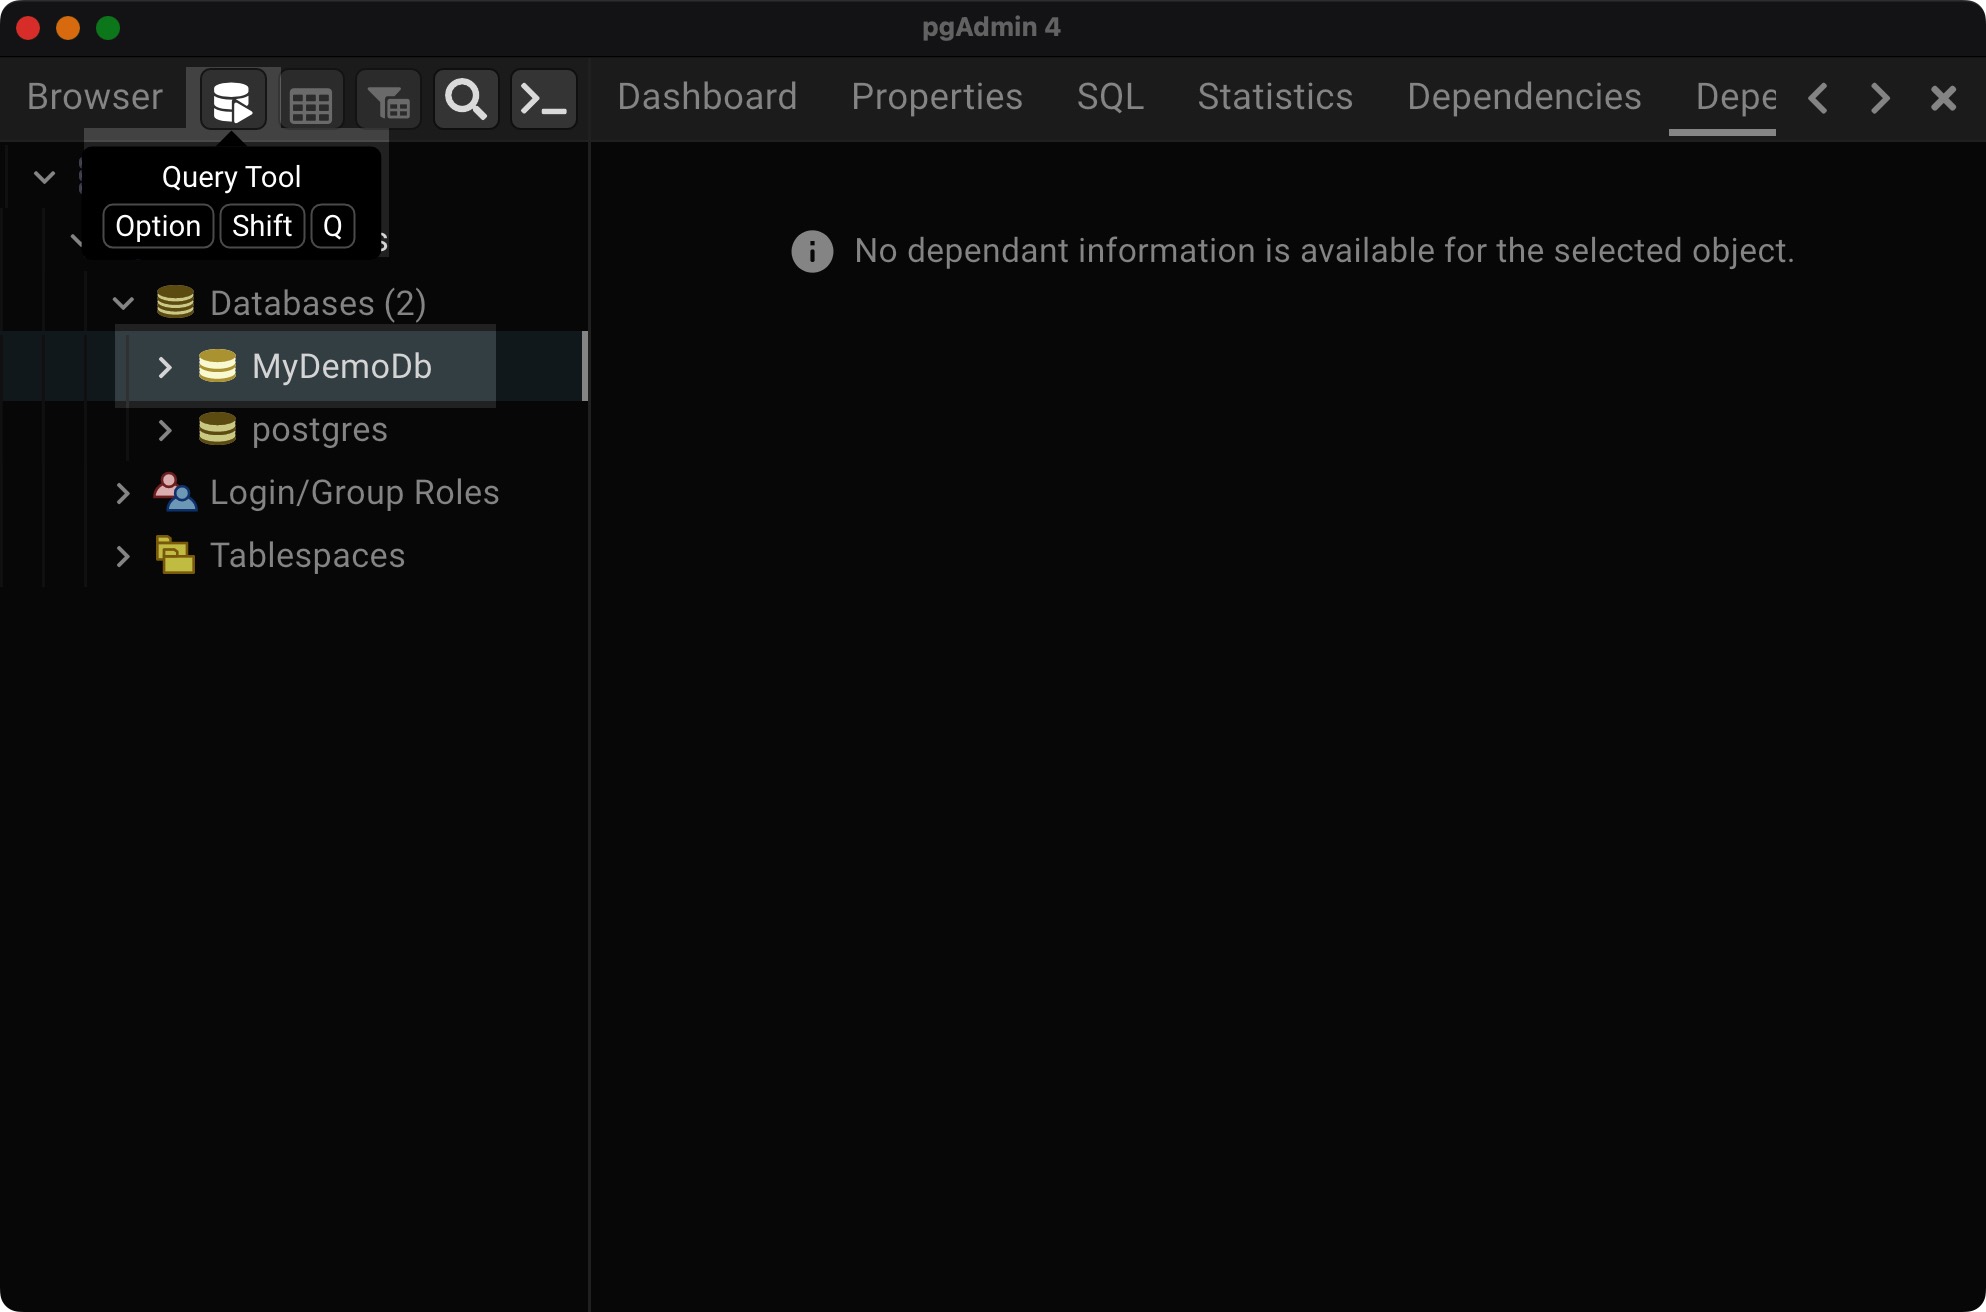The image size is (1986, 1312).
Task: Expand the Login/Group Roles node
Action: point(123,493)
